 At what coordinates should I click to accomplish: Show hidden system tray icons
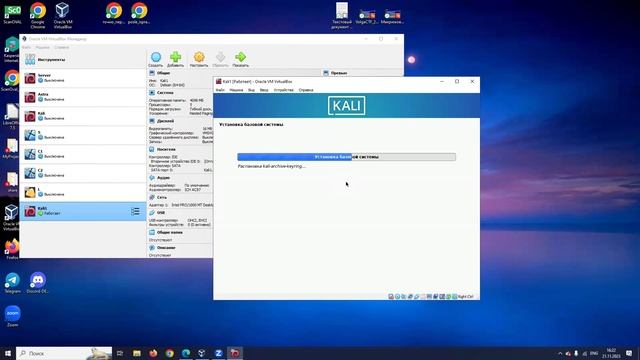pos(560,353)
